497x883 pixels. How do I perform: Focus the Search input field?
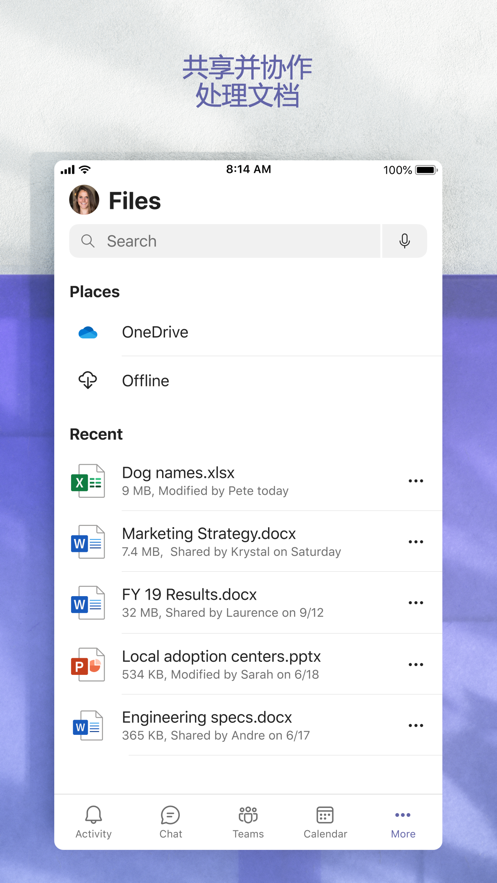(x=225, y=241)
